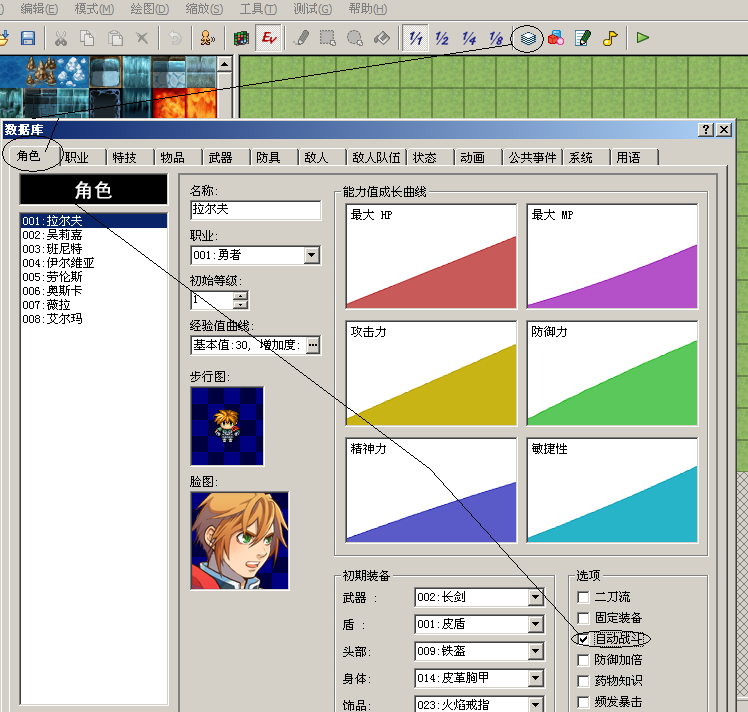This screenshot has height=712, width=748.
Task: Select the Flood fill bucket tool
Action: [x=382, y=38]
